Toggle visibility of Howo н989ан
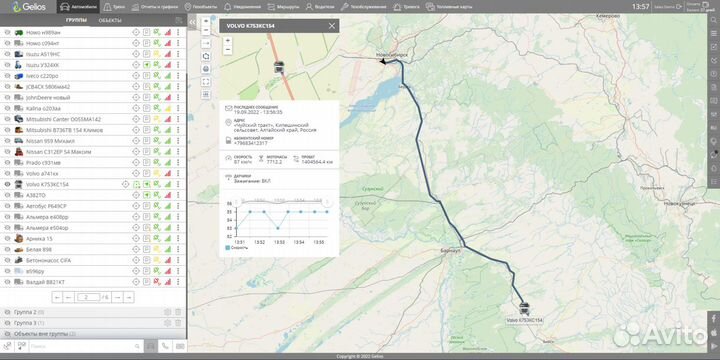This screenshot has height=360, width=720. tap(7, 33)
